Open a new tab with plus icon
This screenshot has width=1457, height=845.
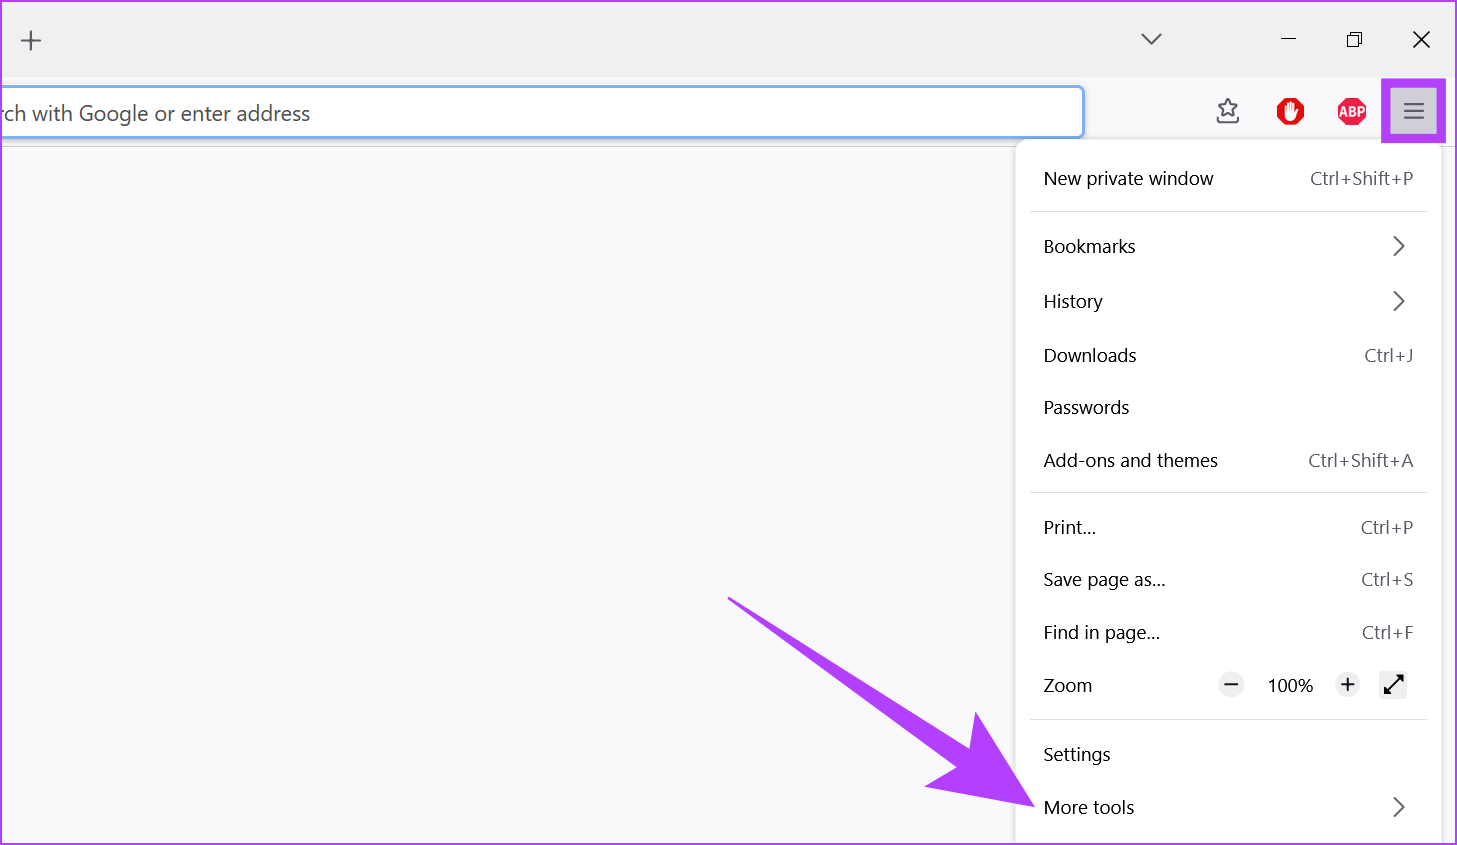point(31,40)
